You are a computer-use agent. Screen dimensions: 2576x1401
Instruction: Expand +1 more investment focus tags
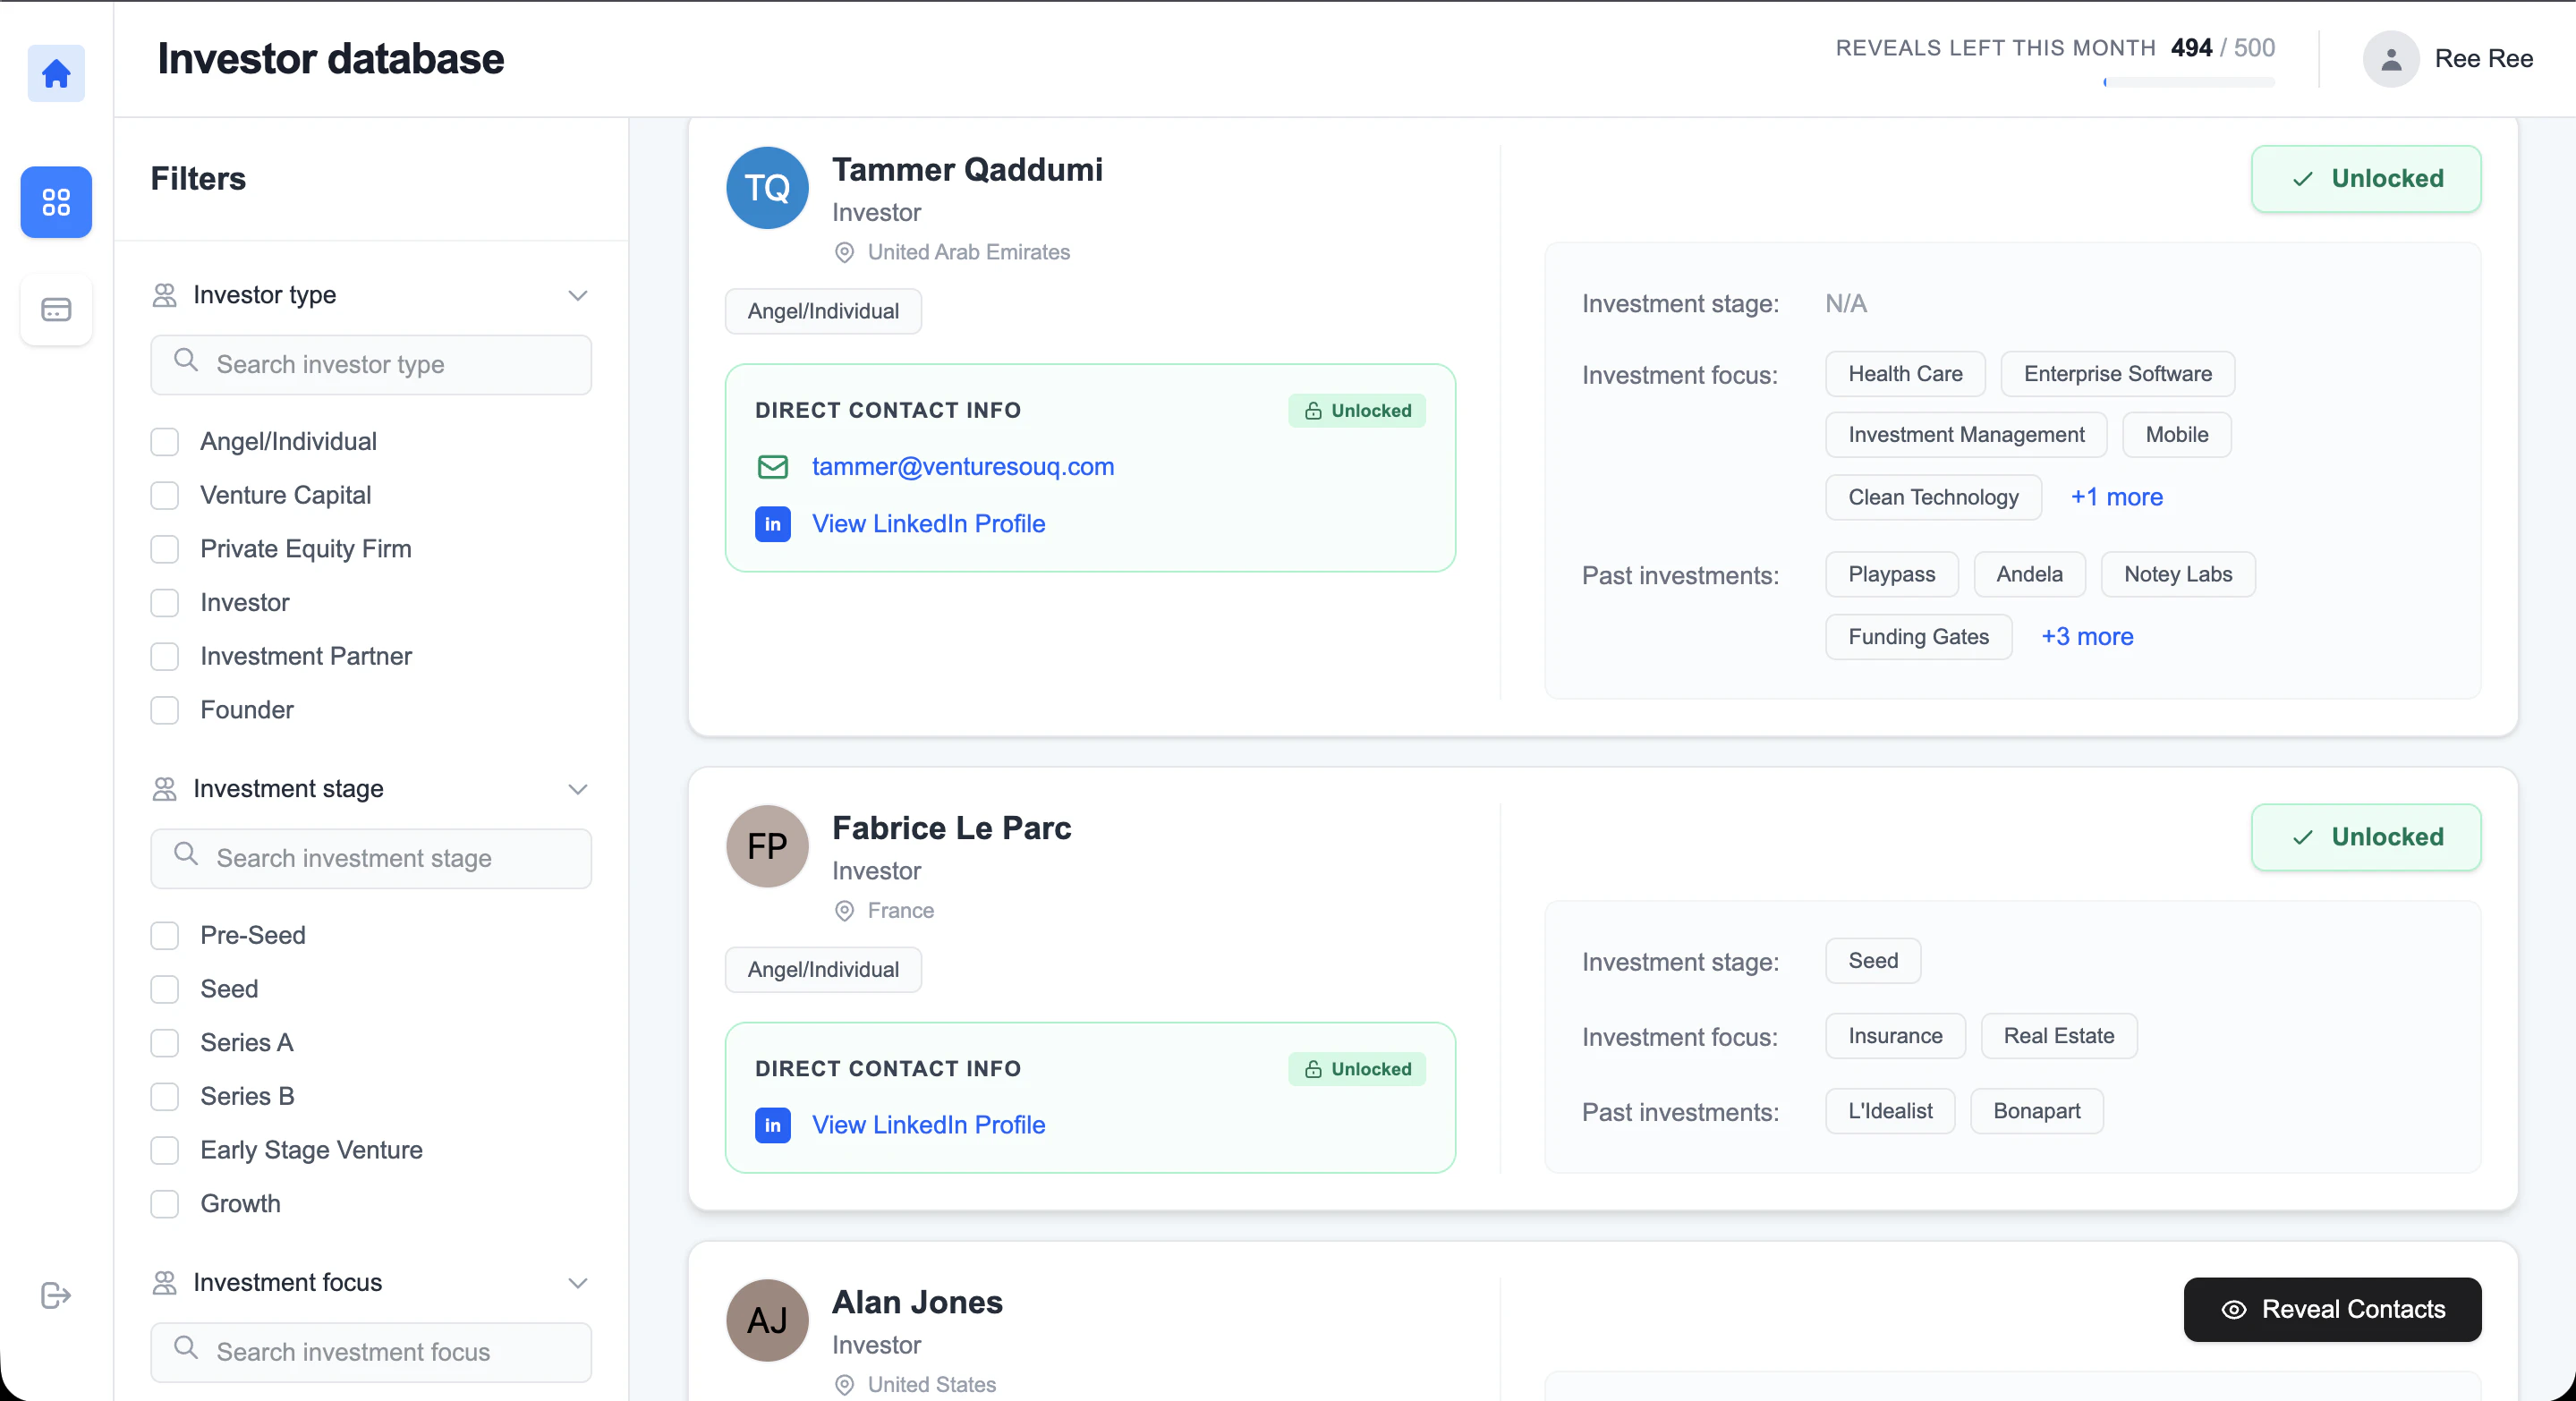2116,497
